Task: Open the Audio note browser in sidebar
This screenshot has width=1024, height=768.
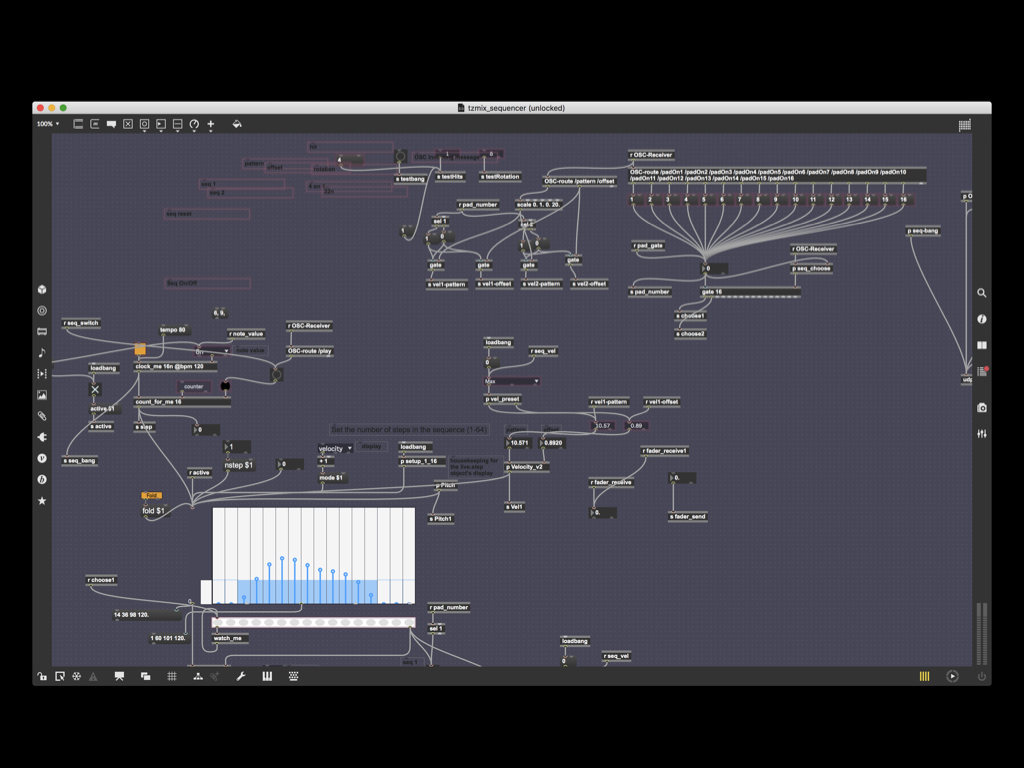Action: tap(42, 352)
